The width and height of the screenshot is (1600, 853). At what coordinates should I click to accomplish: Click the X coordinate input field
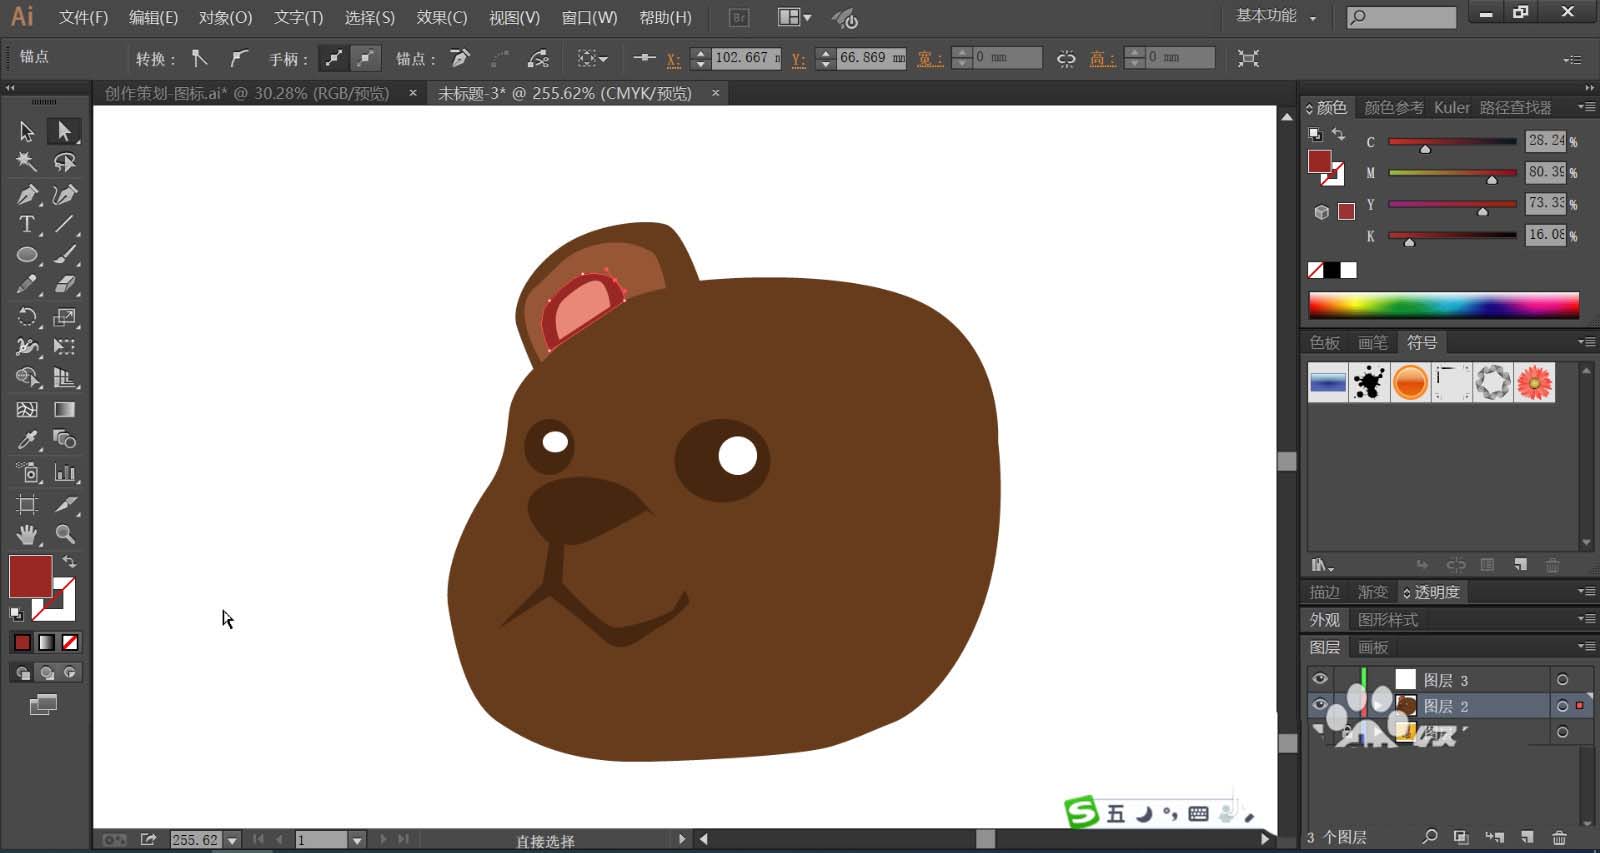745,58
